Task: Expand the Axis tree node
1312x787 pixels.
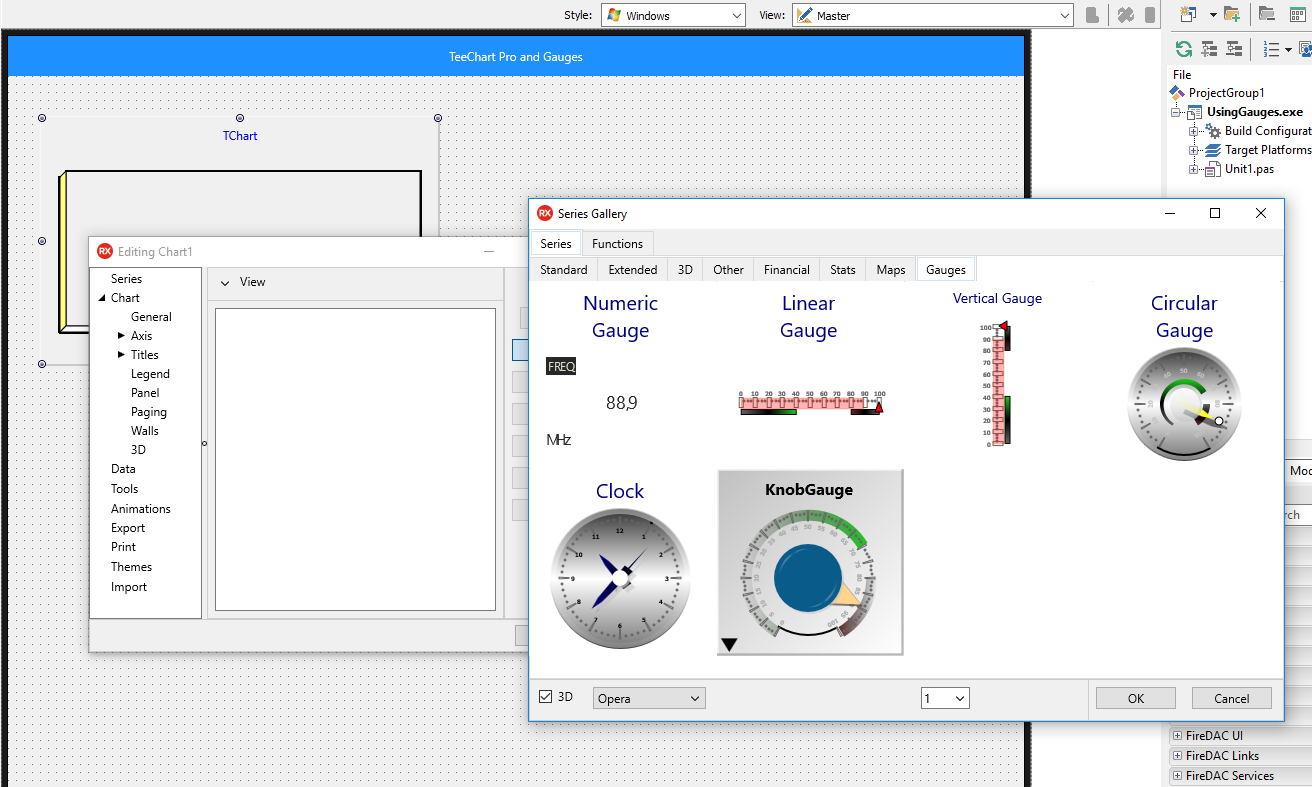Action: (x=122, y=336)
